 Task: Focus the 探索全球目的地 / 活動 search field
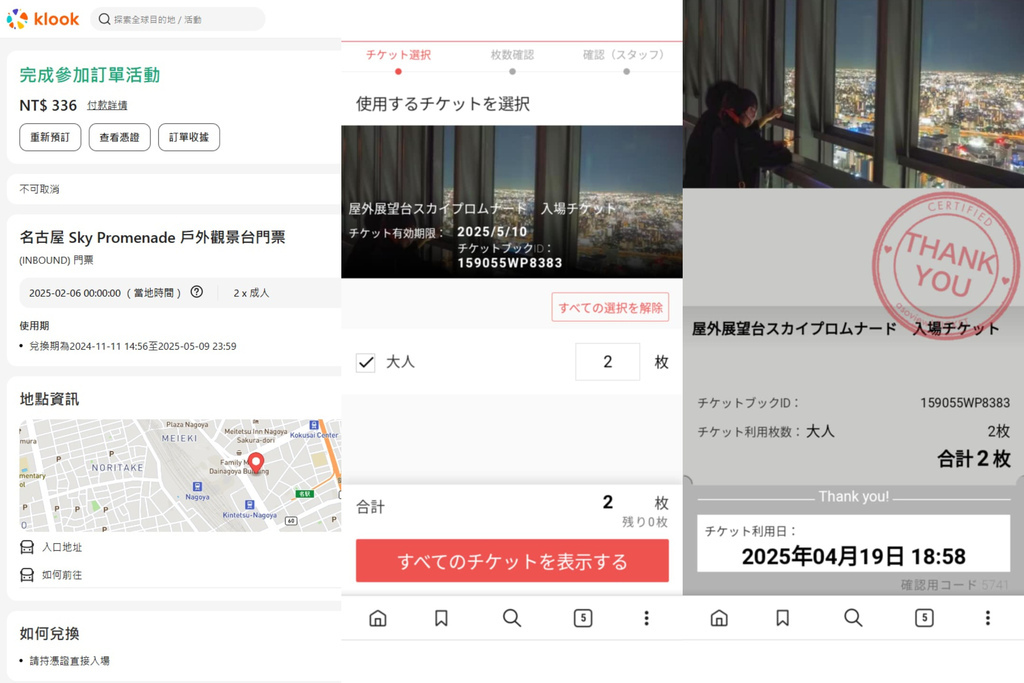pos(178,19)
